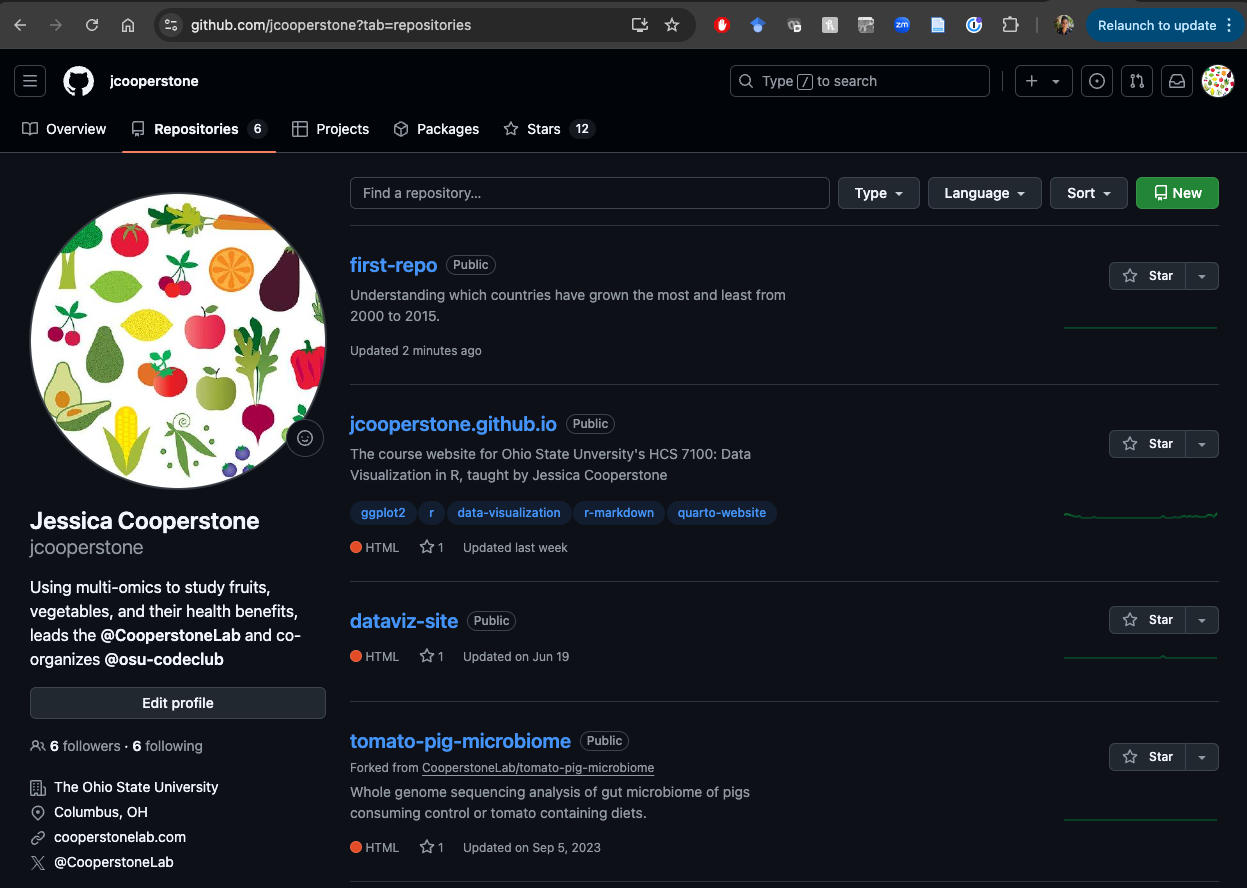This screenshot has height=888, width=1247.
Task: Select the ggplot2 topic tag
Action: (x=383, y=513)
